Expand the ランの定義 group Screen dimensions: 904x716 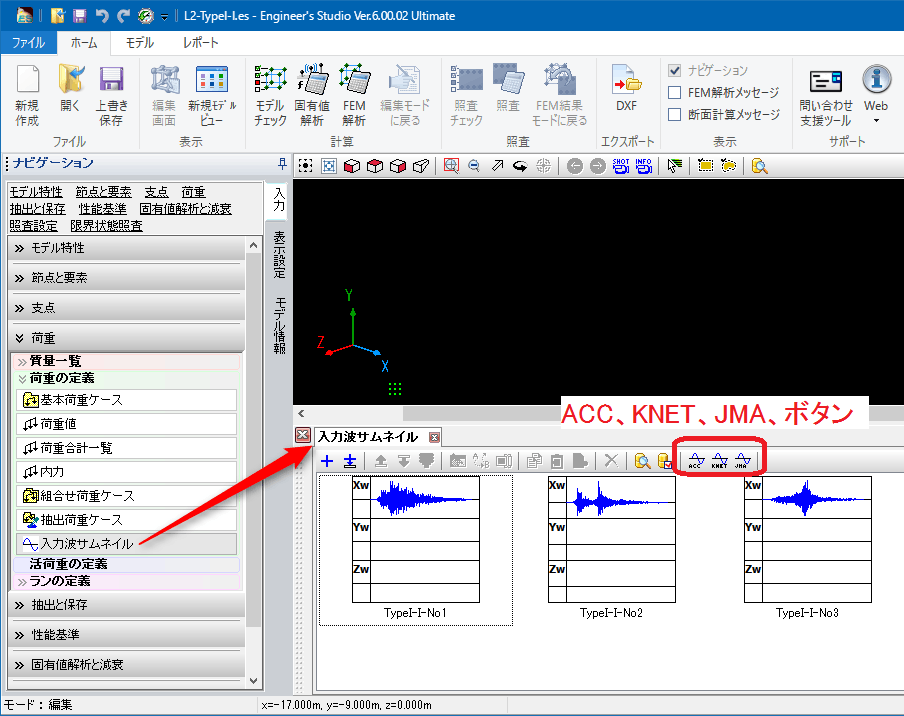125,581
